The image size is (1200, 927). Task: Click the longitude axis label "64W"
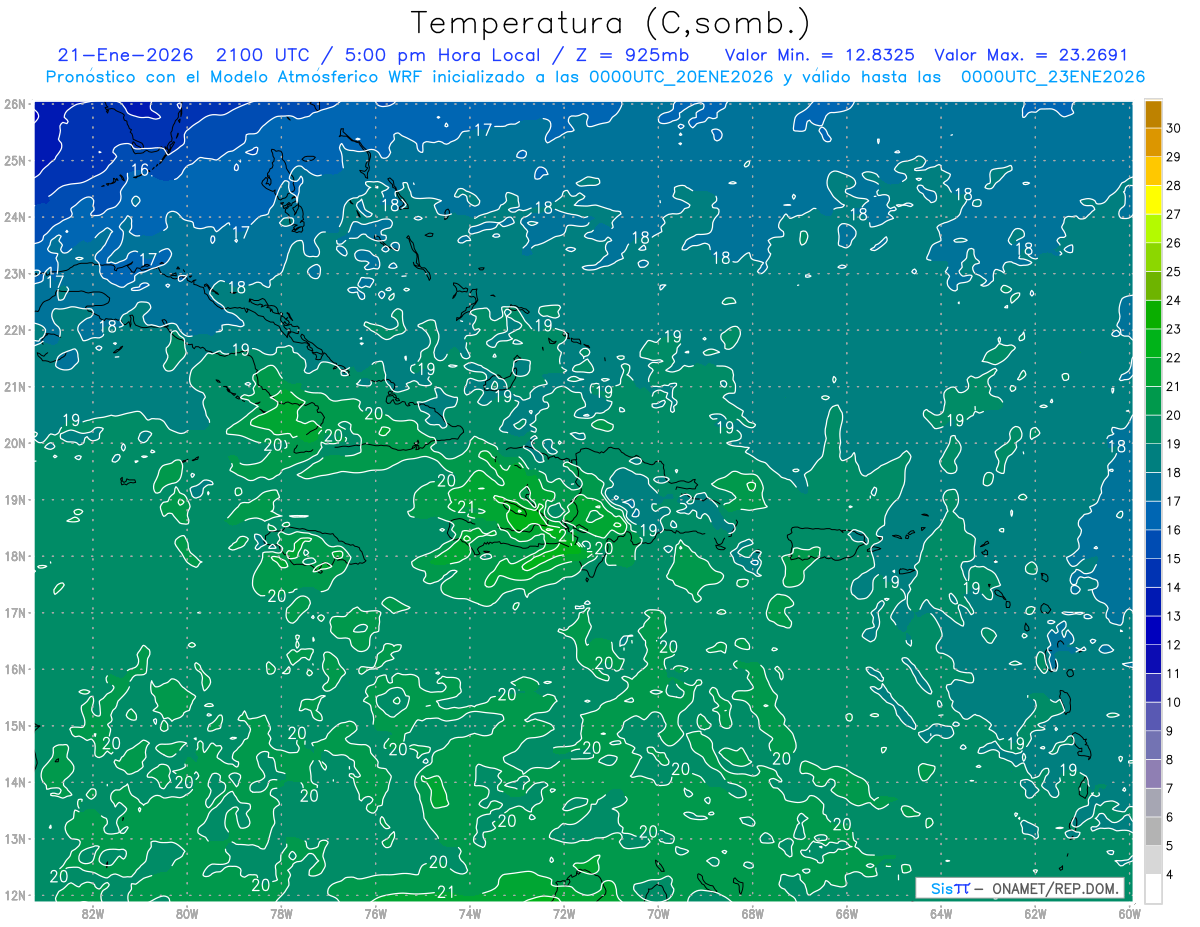pyautogui.click(x=941, y=913)
